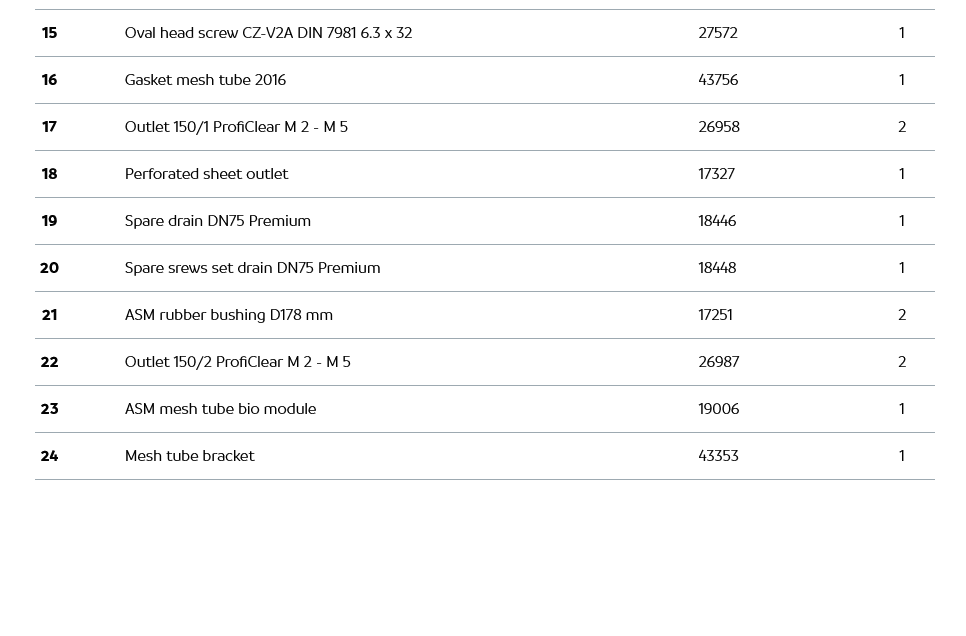Select Spare drain DN75 Premium text
The height and width of the screenshot is (636, 966).
click(x=217, y=221)
